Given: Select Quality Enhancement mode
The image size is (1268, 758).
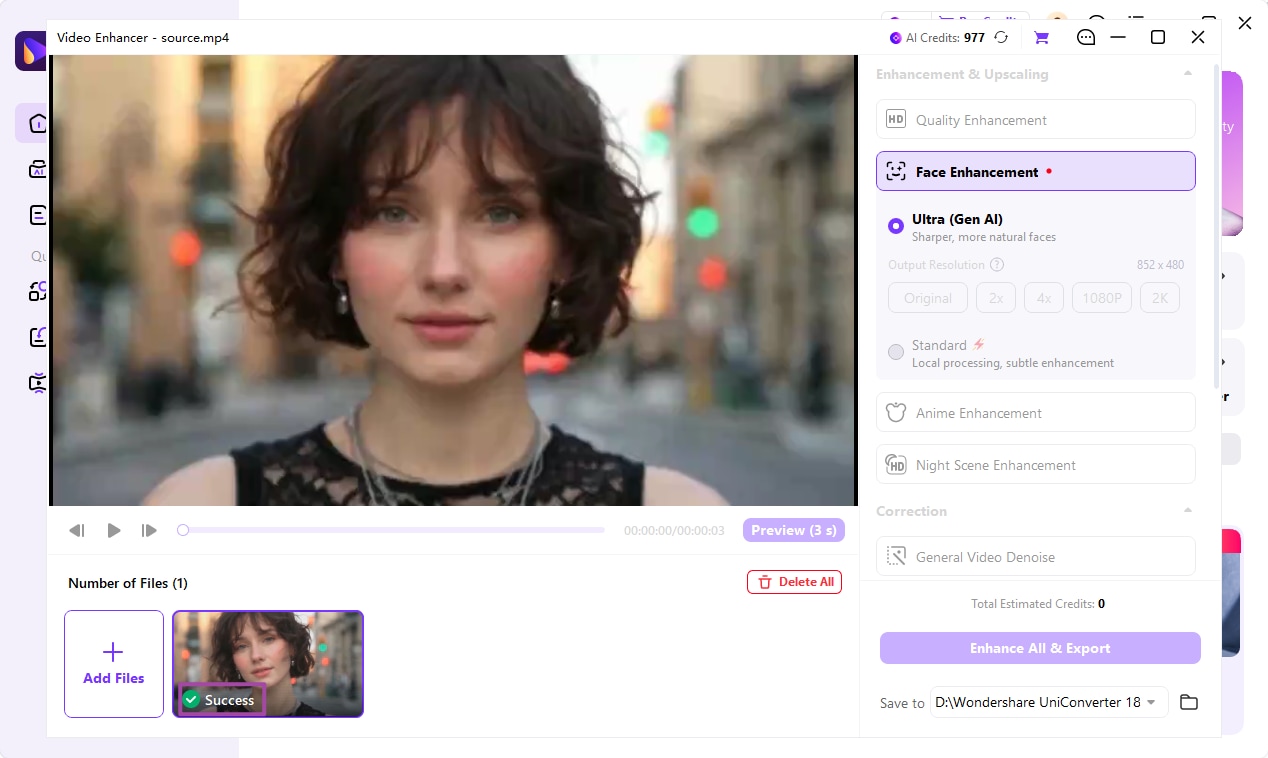Looking at the screenshot, I should [x=1036, y=119].
